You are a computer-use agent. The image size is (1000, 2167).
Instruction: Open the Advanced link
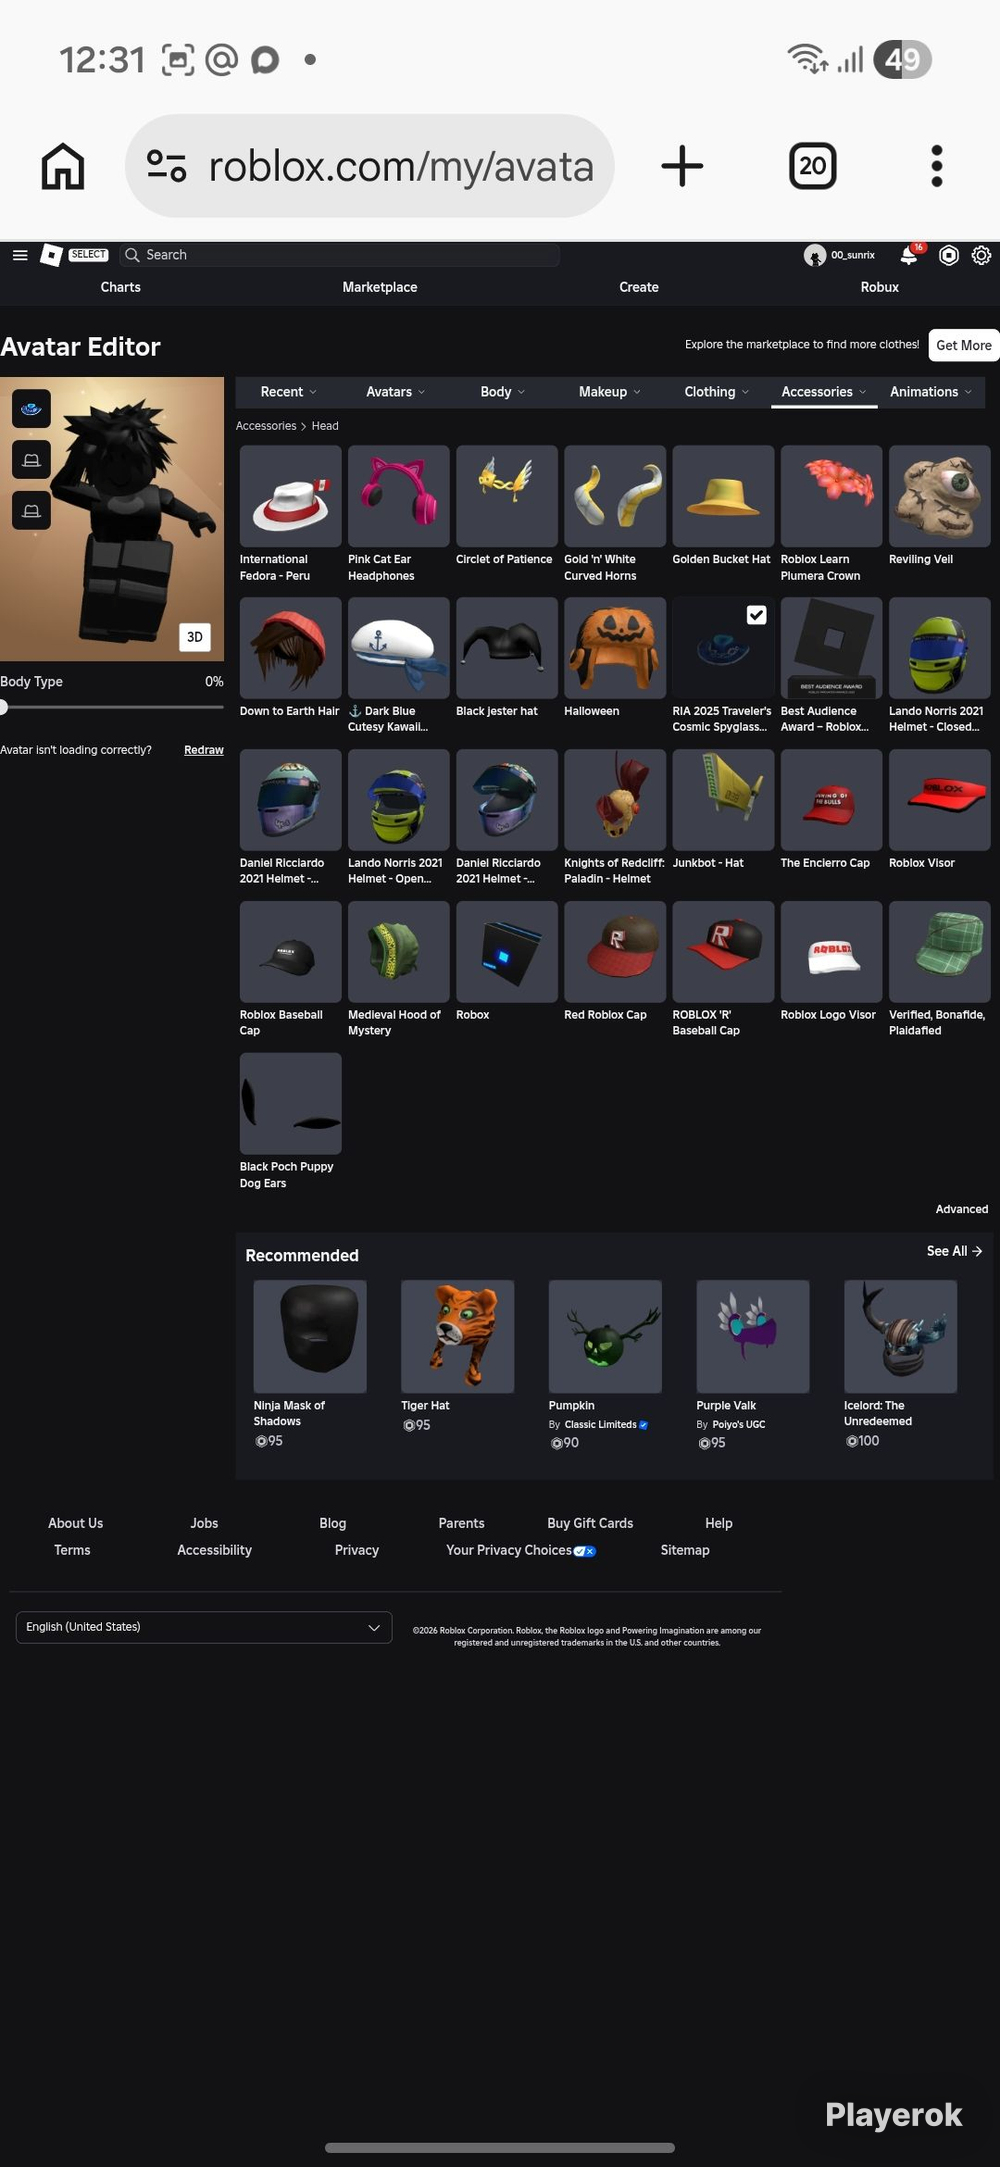coord(962,1209)
